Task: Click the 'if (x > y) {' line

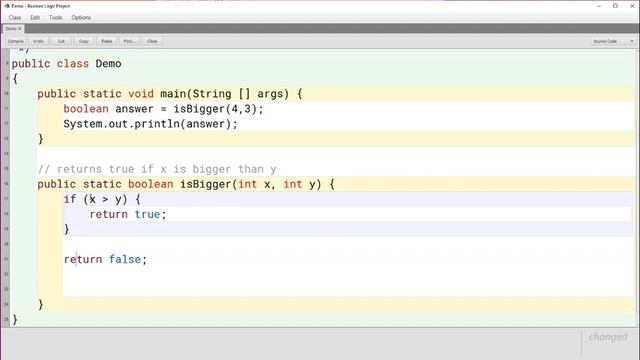Action: [x=102, y=199]
